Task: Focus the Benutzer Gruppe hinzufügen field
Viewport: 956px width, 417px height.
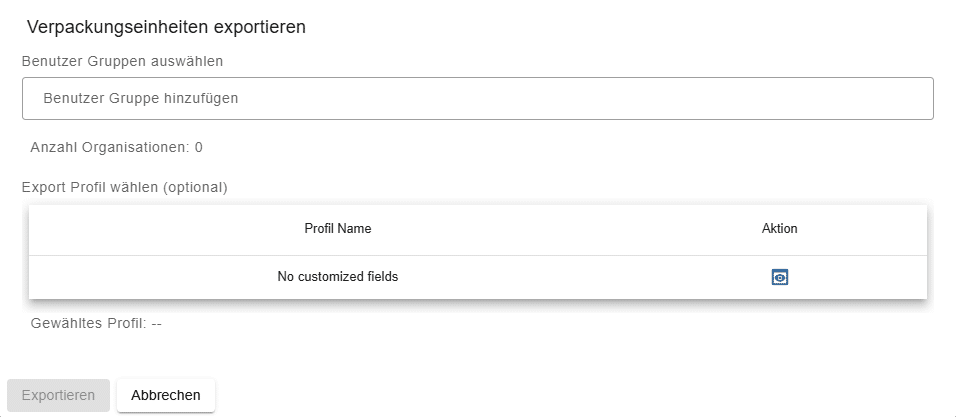Action: pyautogui.click(x=477, y=99)
